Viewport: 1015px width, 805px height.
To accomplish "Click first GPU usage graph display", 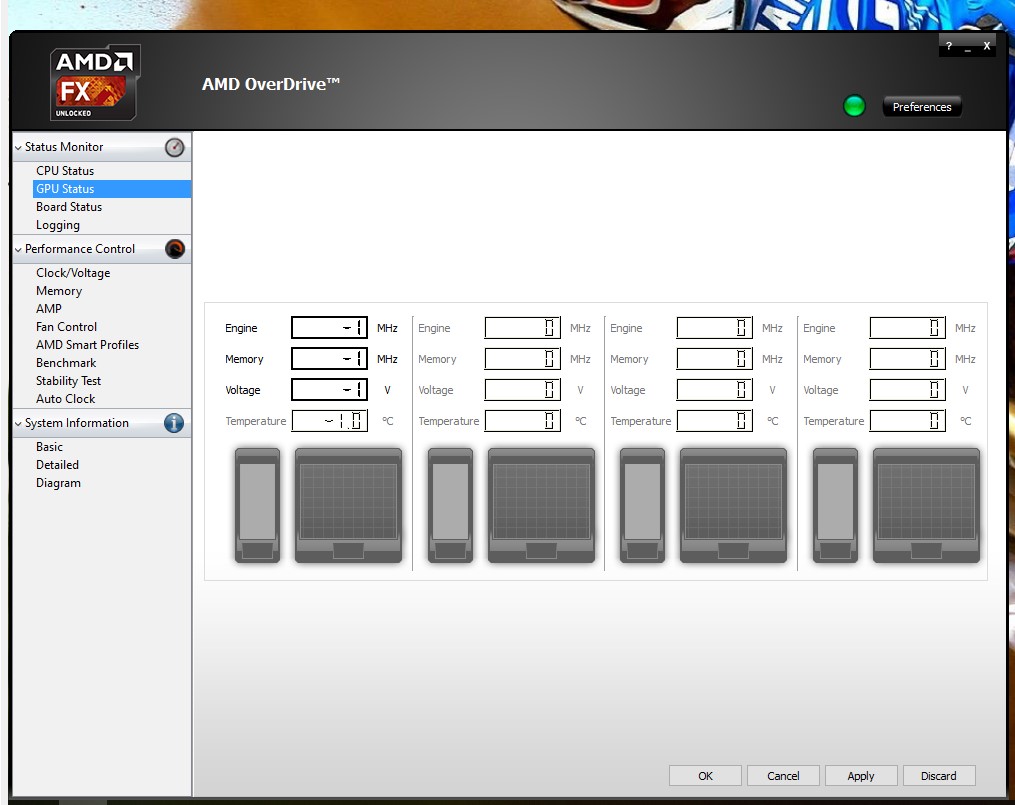I will (348, 505).
